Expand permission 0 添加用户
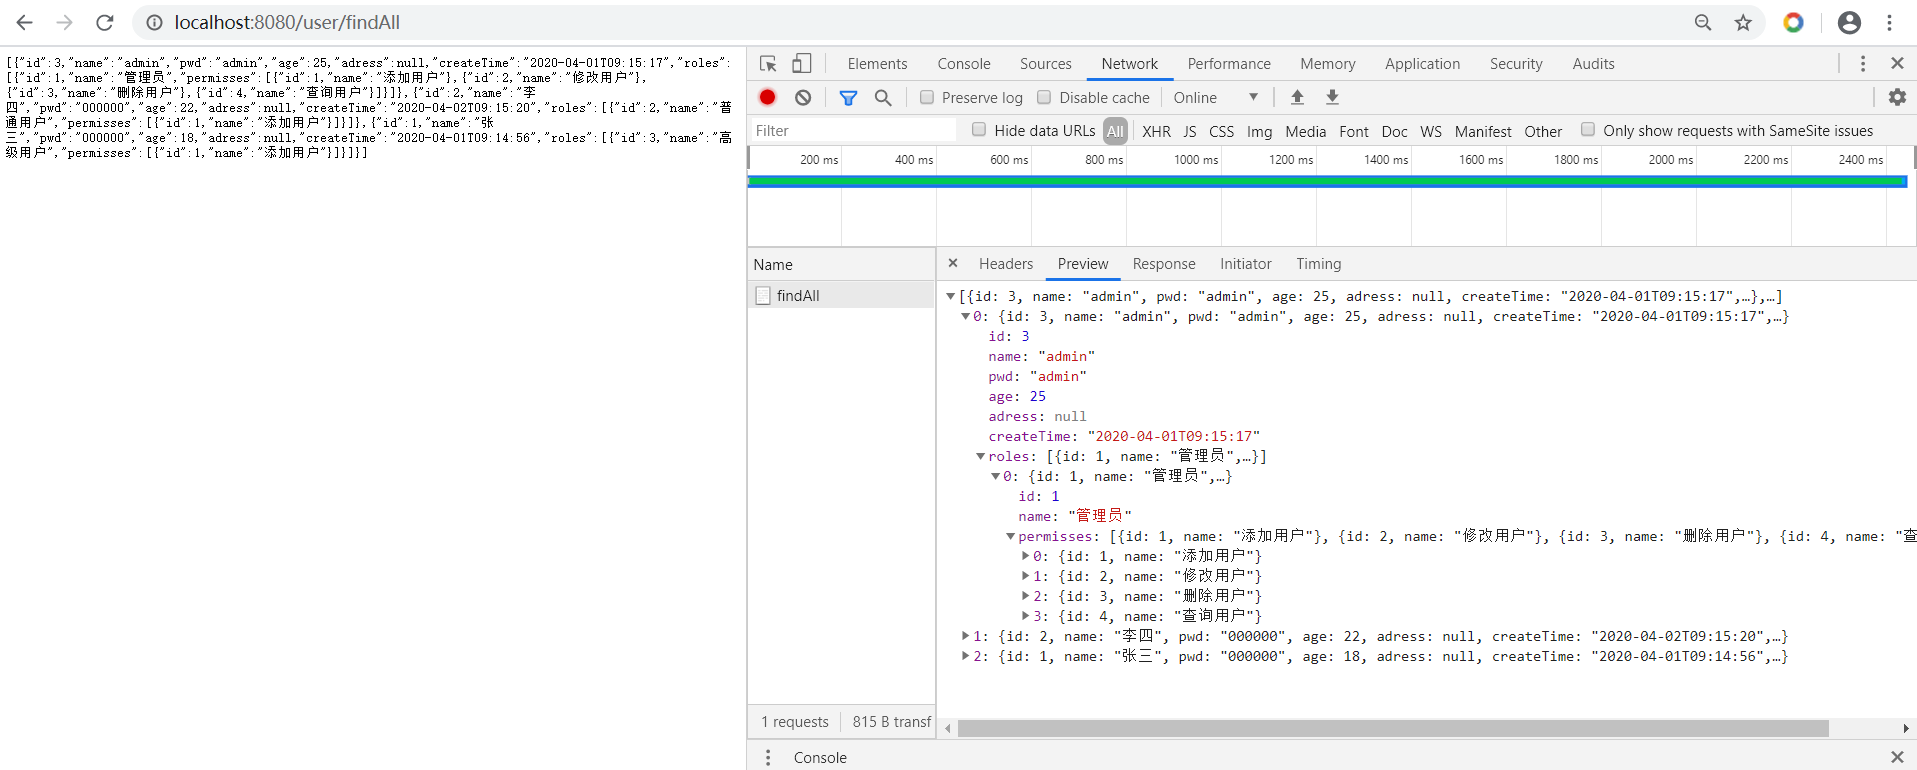This screenshot has width=1917, height=770. point(1026,556)
